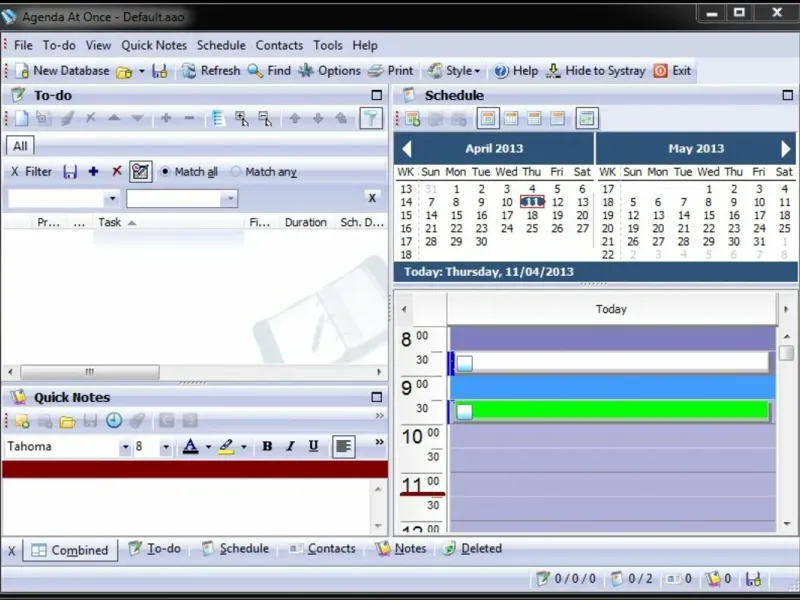The width and height of the screenshot is (800, 600).
Task: Click the green appointment at 9:30
Action: 612,411
